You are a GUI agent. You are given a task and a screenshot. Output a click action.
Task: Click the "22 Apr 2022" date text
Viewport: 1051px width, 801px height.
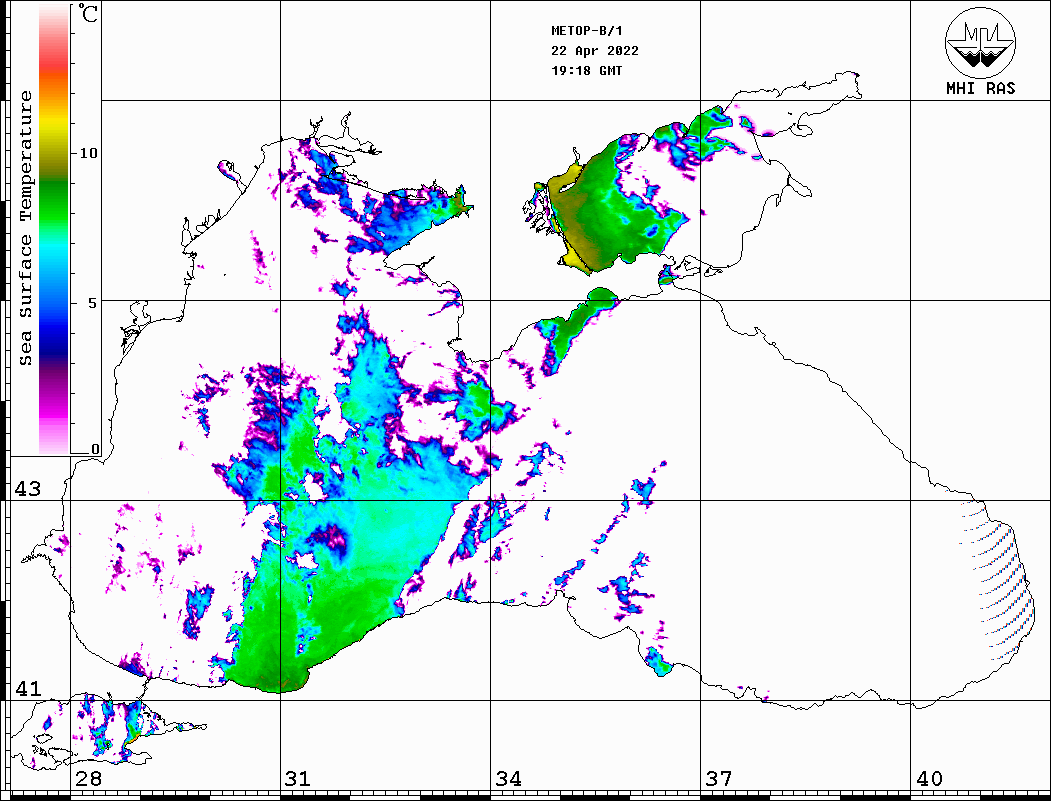[595, 51]
